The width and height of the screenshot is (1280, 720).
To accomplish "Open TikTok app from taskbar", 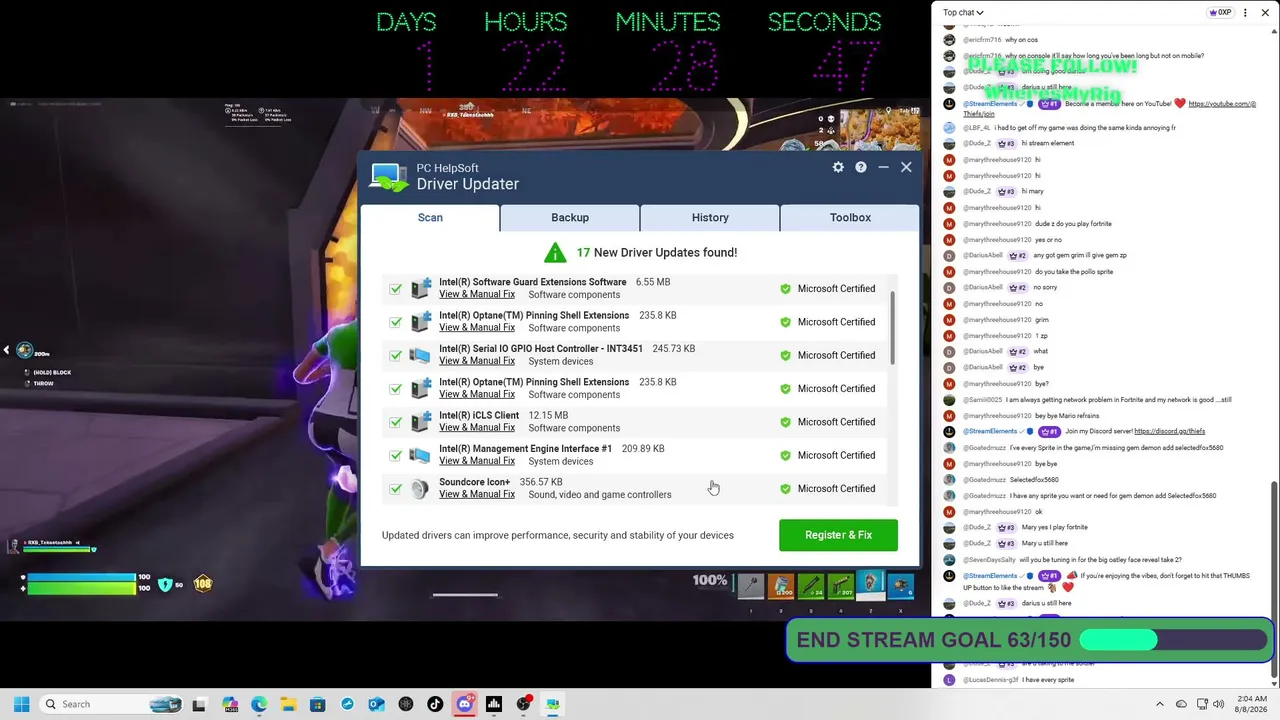I will [435, 704].
